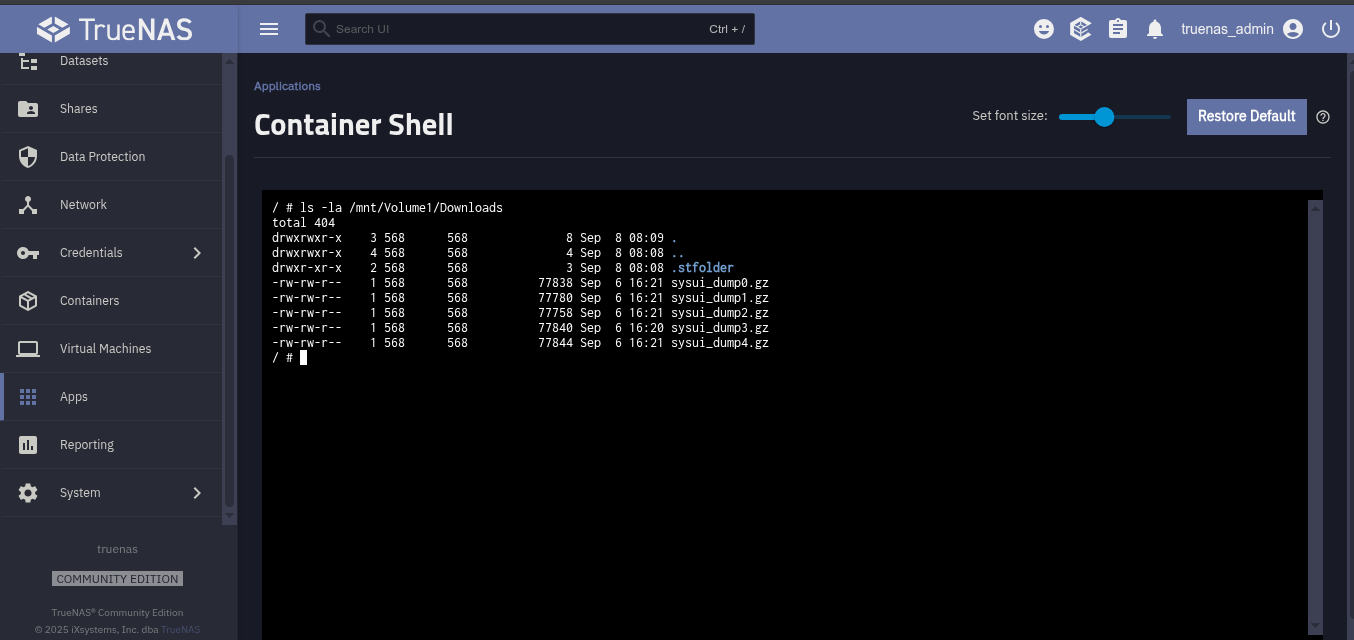The height and width of the screenshot is (640, 1354).
Task: Expand the System submenu chevron
Action: pyautogui.click(x=197, y=493)
